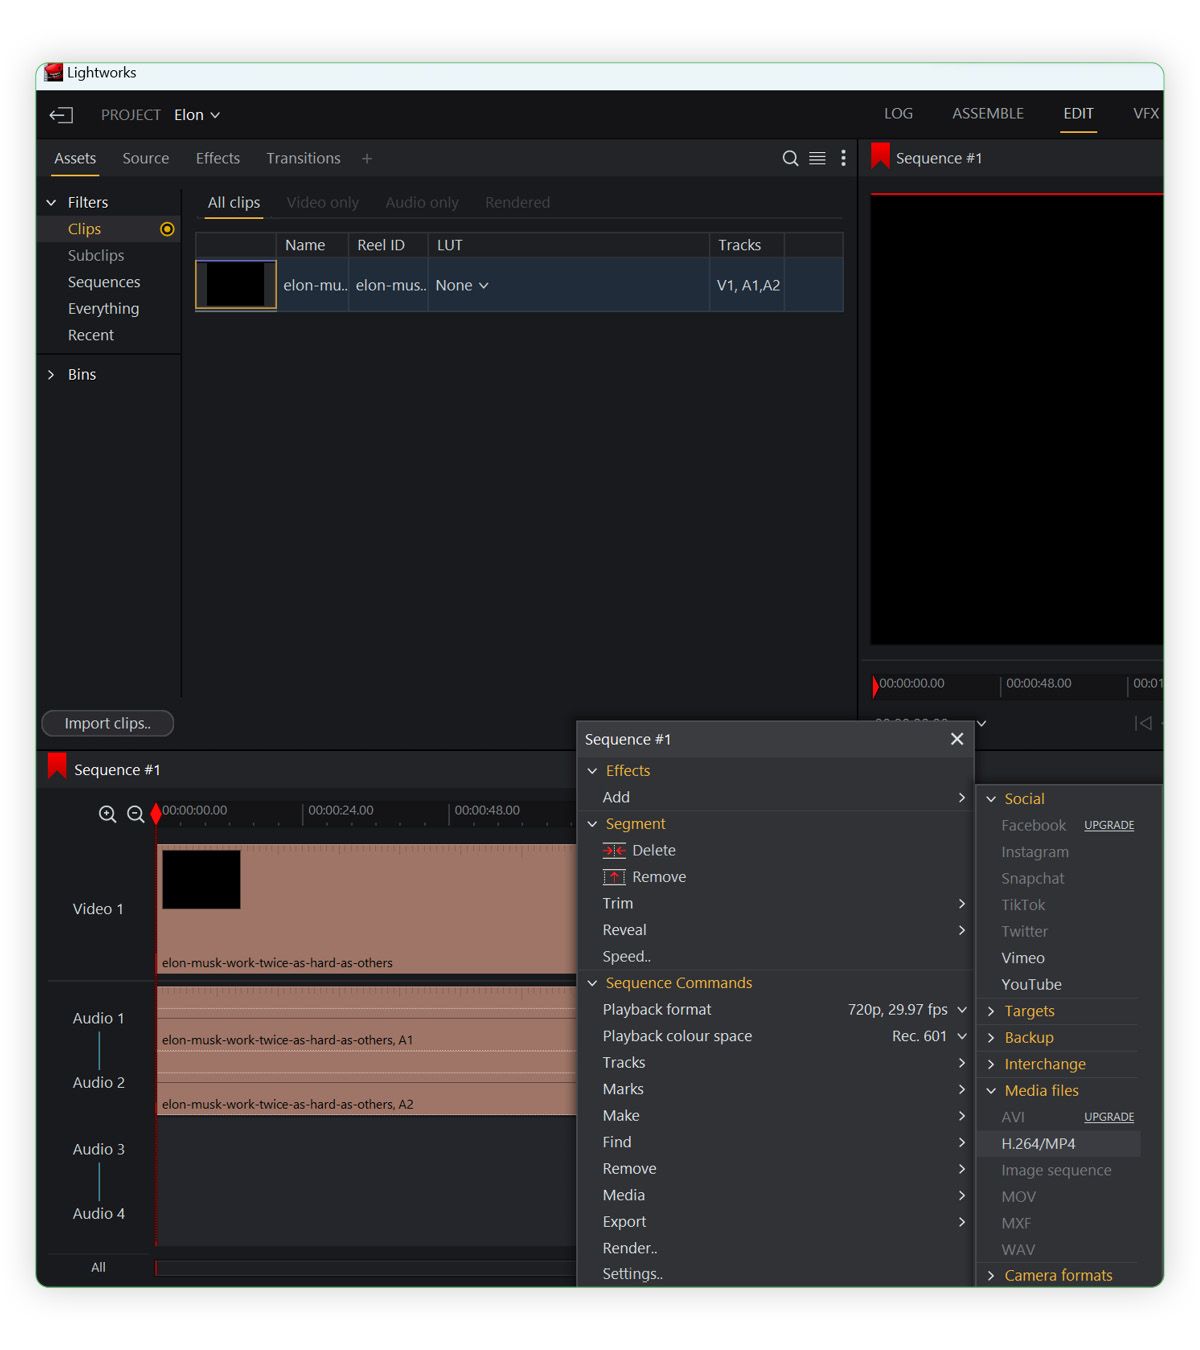
Task: Collapse the Segment section
Action: [592, 824]
